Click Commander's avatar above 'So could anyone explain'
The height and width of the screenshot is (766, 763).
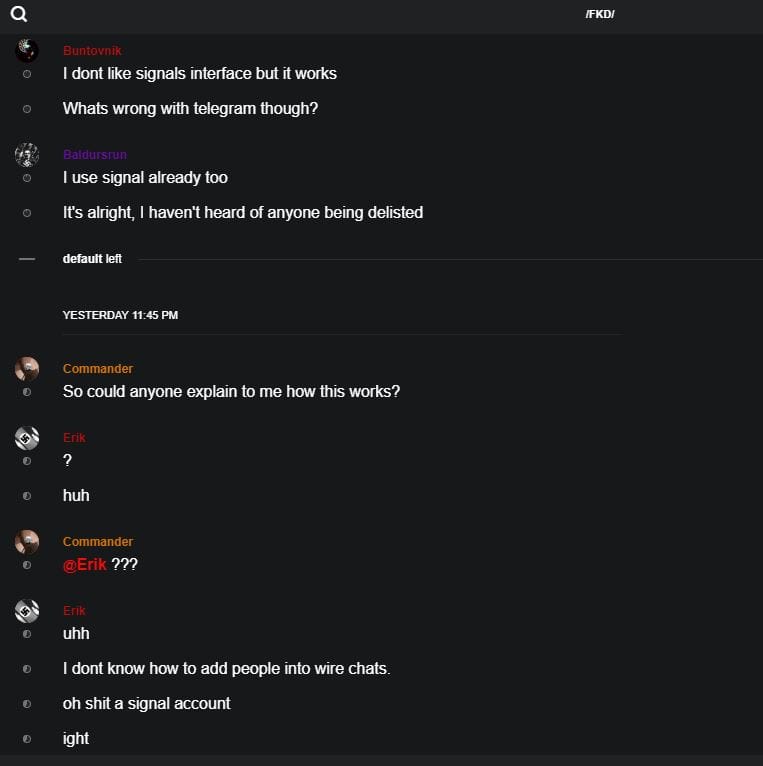click(27, 369)
